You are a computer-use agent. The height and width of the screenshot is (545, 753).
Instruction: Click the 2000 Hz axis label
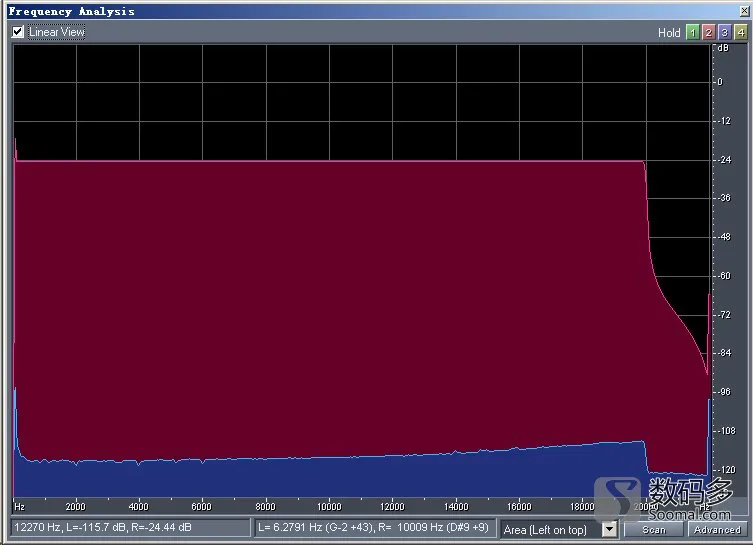75,506
